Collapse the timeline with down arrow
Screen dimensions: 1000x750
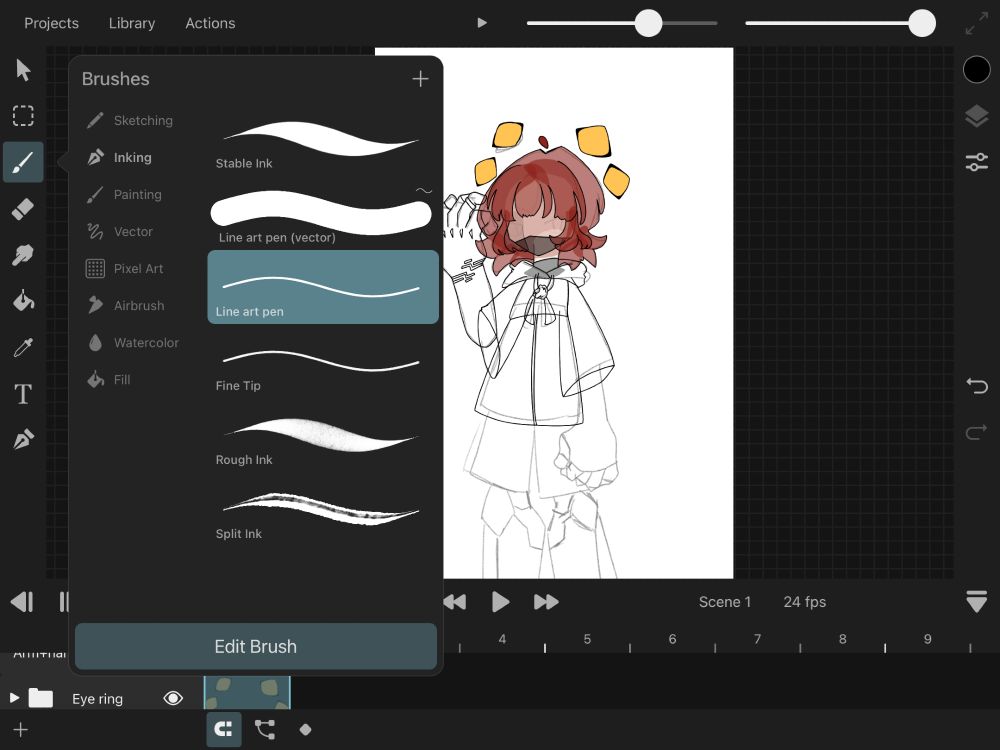pyautogui.click(x=976, y=602)
